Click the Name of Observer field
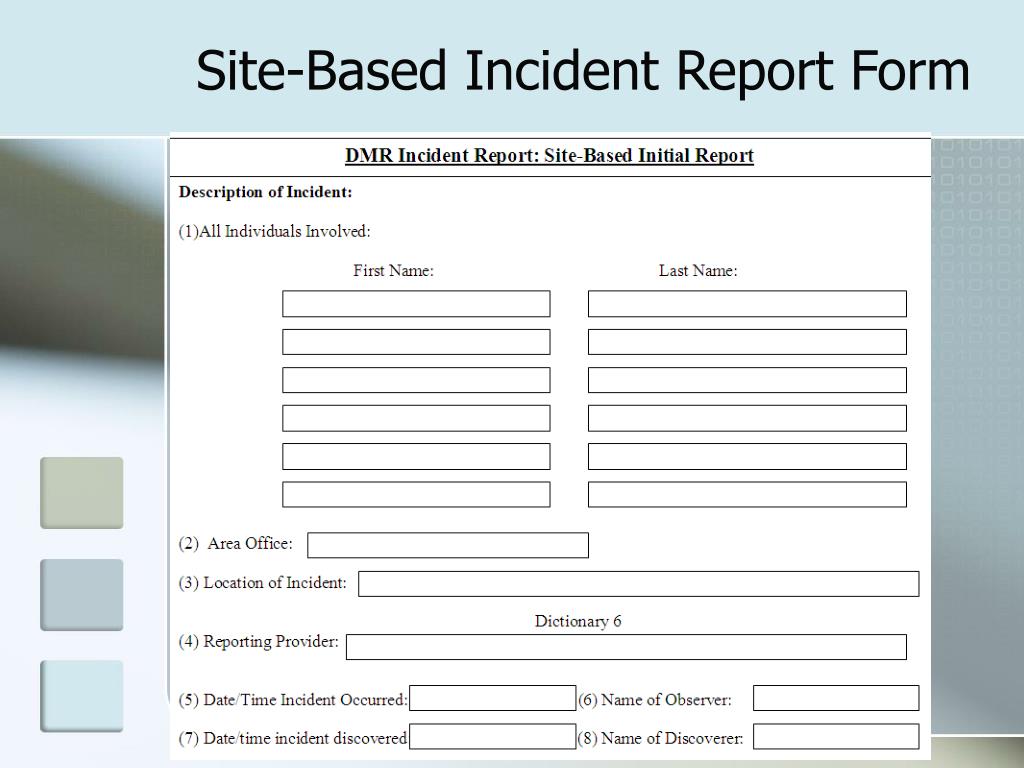This screenshot has height=768, width=1024. tap(836, 698)
